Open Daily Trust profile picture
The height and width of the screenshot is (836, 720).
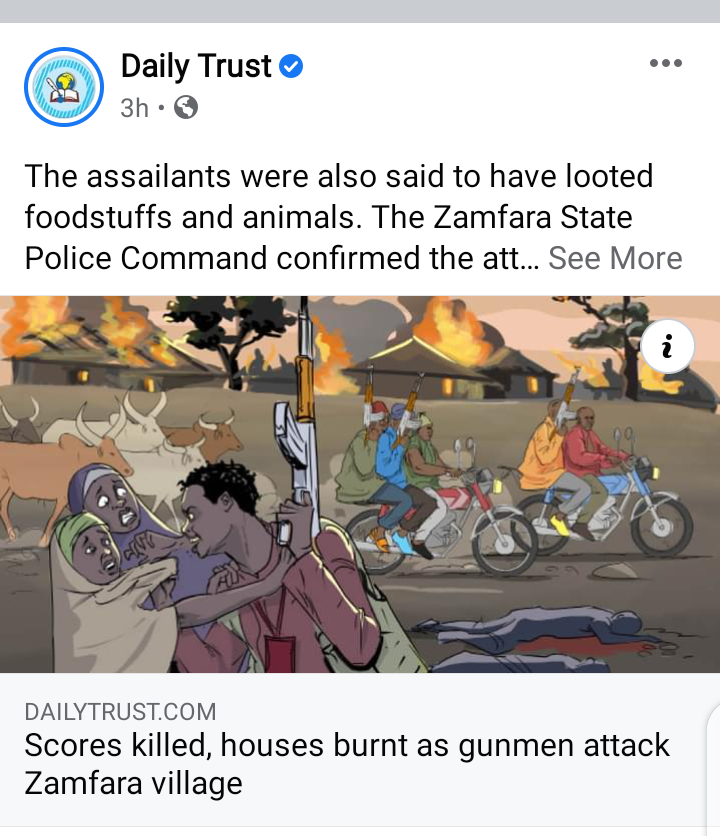[64, 87]
